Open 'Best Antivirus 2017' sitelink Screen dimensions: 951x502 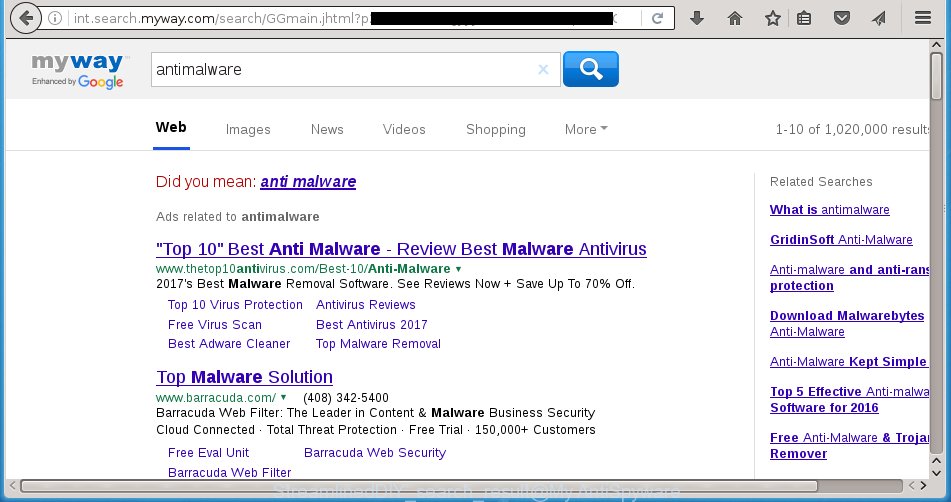click(372, 324)
